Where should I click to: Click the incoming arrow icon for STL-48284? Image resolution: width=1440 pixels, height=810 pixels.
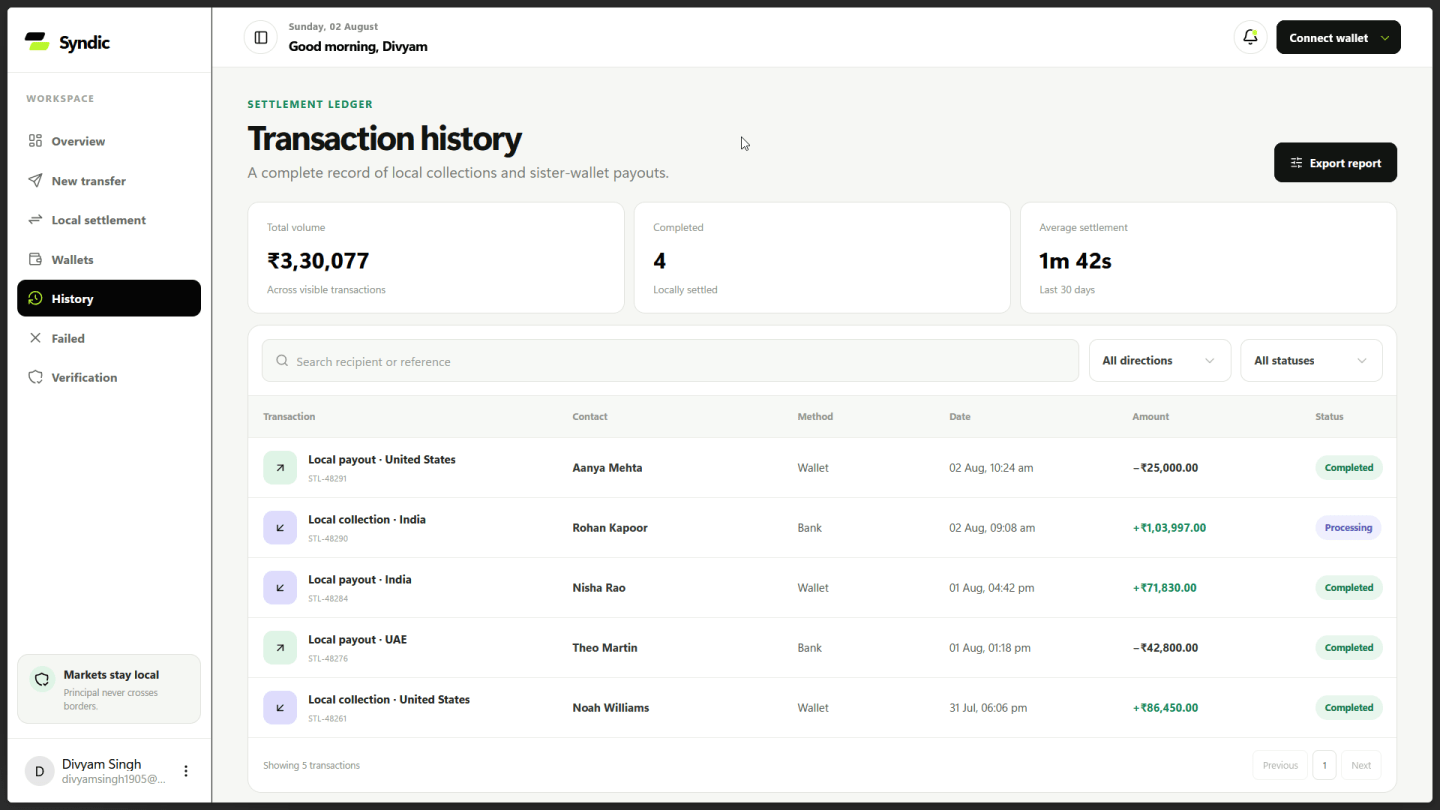[280, 588]
